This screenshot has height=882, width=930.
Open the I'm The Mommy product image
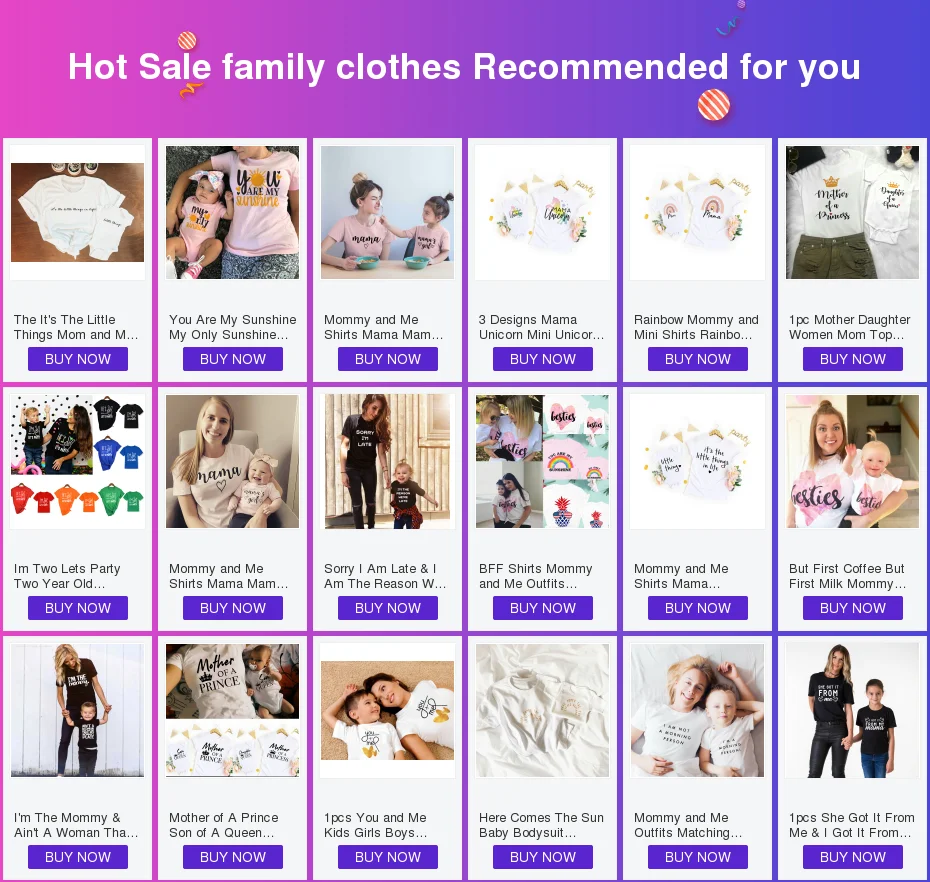click(78, 710)
